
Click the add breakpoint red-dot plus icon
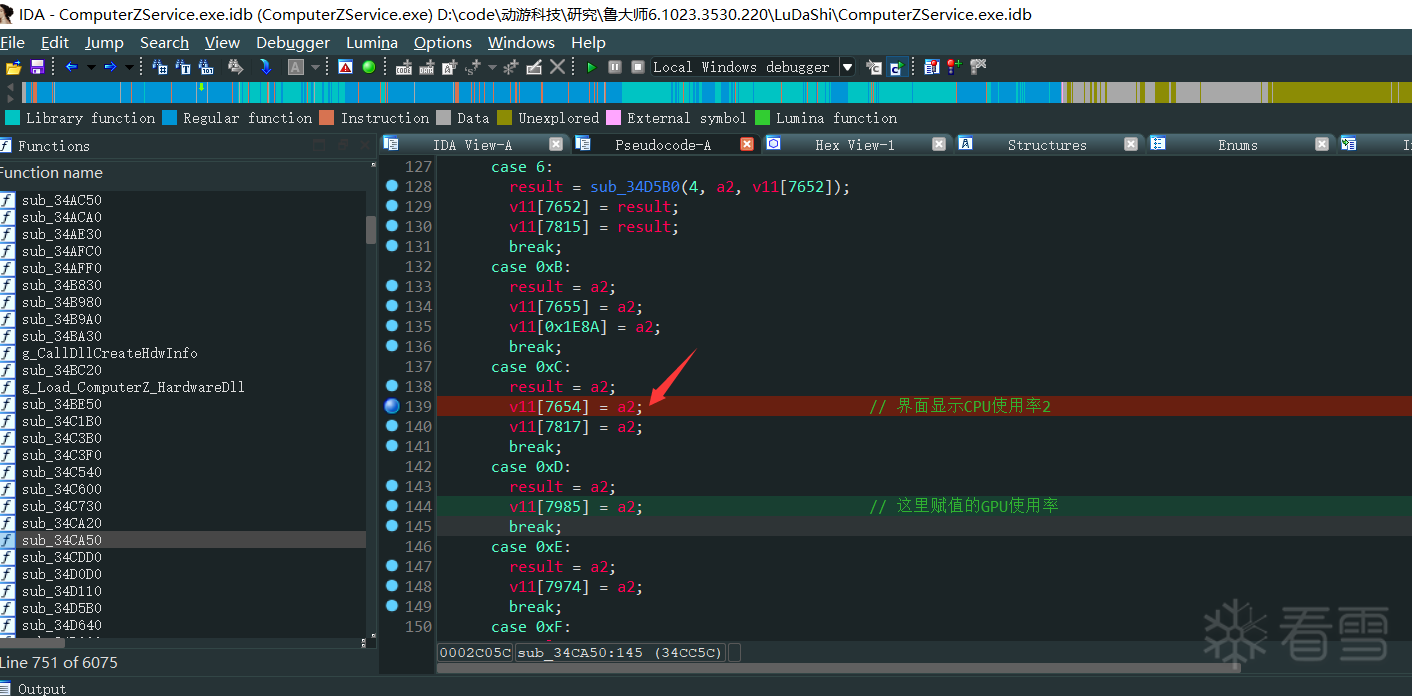point(955,67)
